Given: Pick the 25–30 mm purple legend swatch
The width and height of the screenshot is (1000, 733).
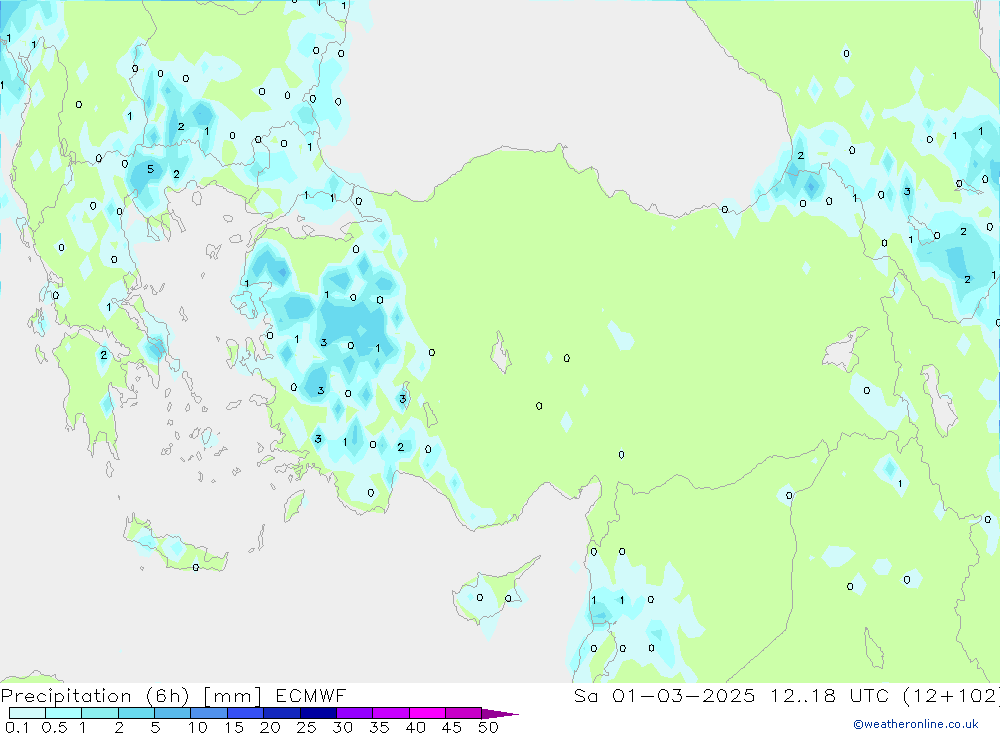Looking at the screenshot, I should [318, 713].
